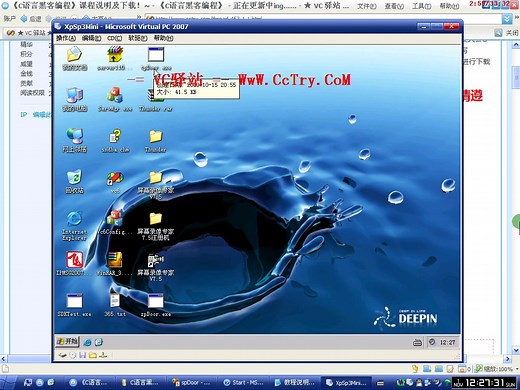Screen dimensions: 520x390
Task: Open the CD menu in Virtual PC
Action: 114,38
